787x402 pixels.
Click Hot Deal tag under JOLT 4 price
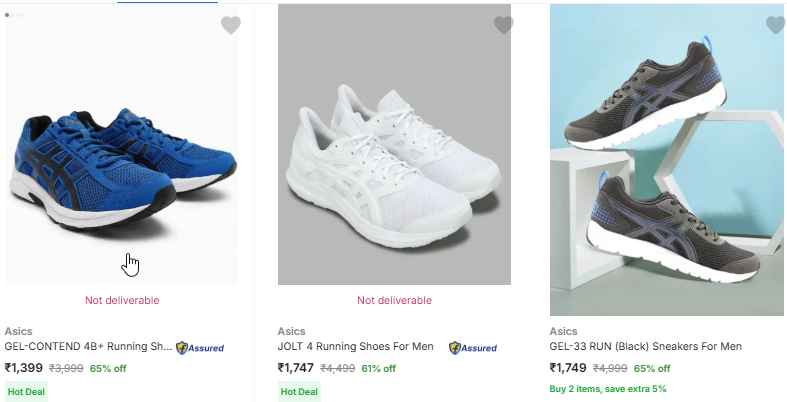(x=299, y=391)
